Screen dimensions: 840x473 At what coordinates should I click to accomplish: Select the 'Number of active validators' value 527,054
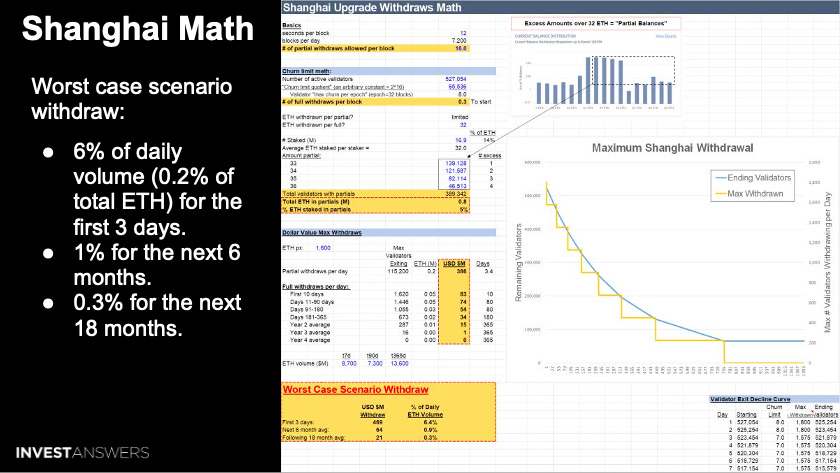[x=456, y=79]
